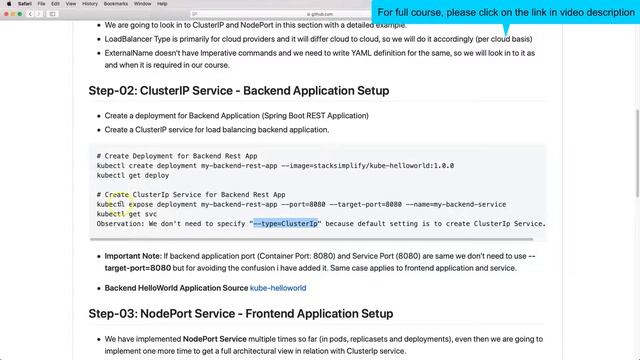Click the 'kubectl expose deployment' command line
Image resolution: width=640 pixels, height=360 pixels.
301,204
